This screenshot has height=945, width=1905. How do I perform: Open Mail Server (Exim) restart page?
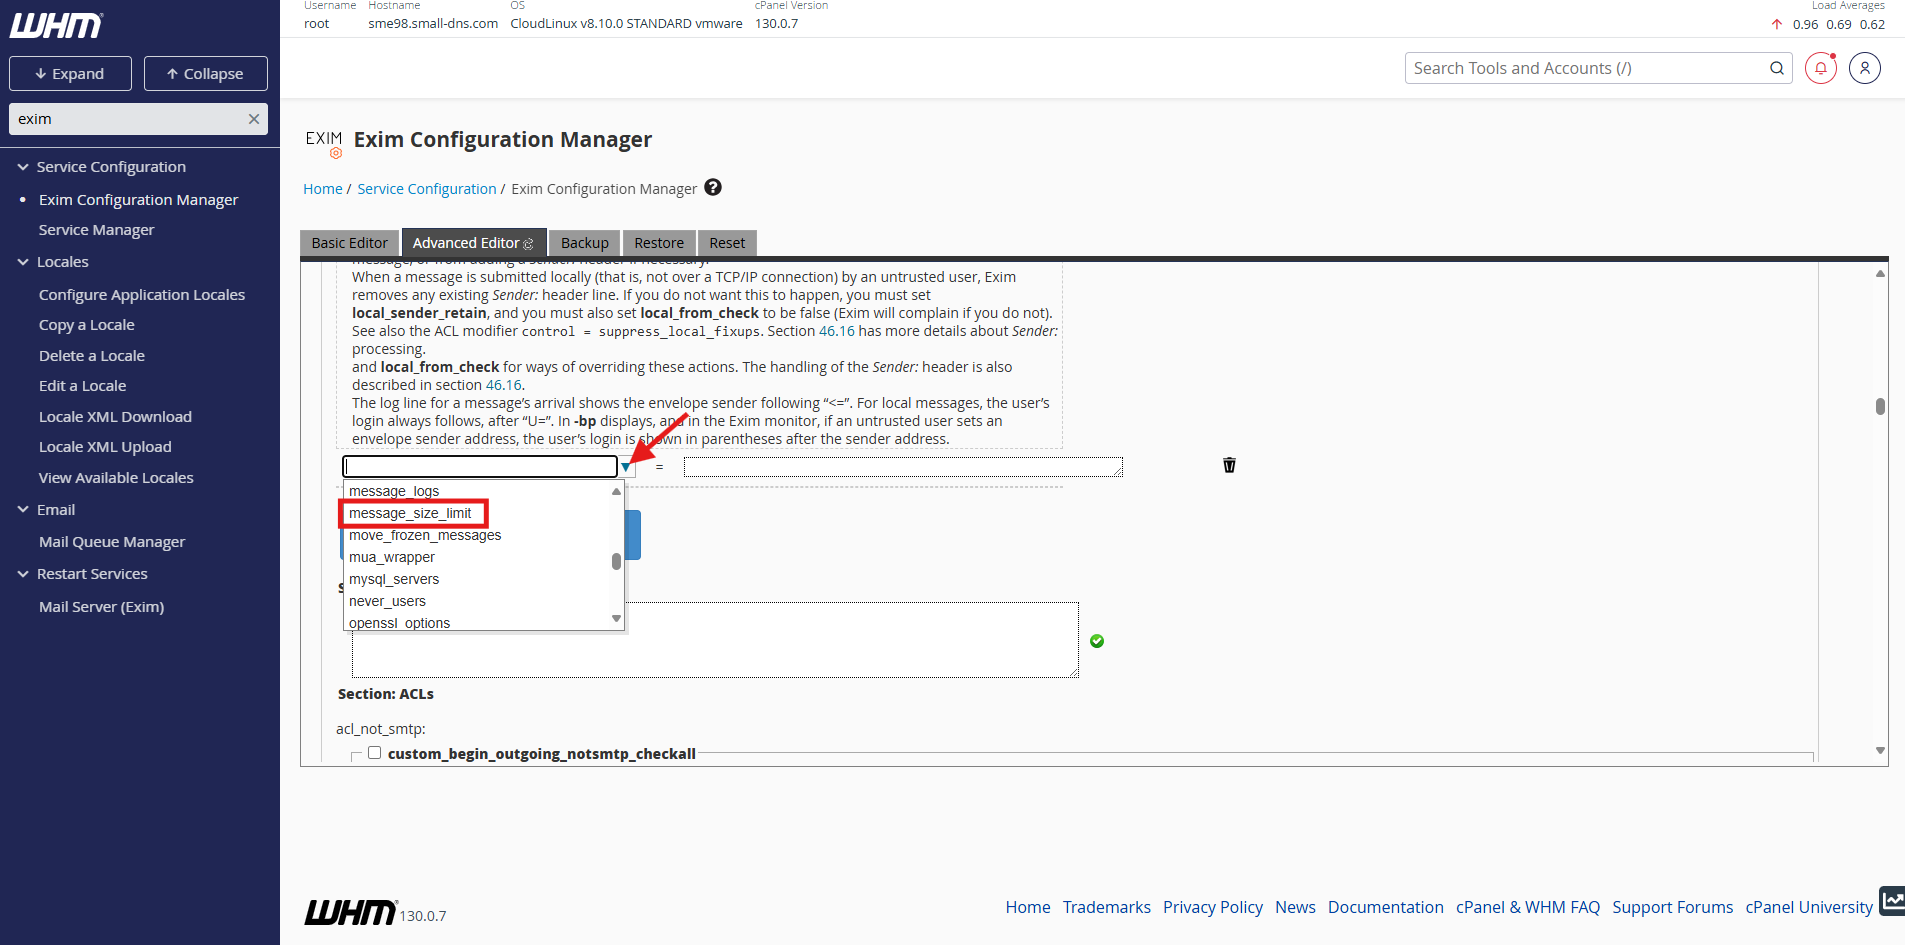coord(101,607)
